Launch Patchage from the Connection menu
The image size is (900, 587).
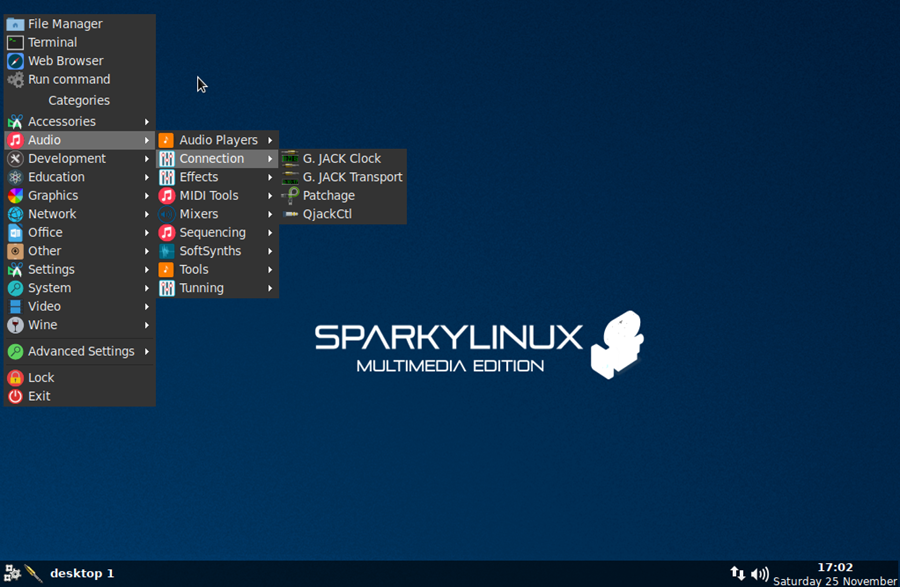(x=343, y=196)
